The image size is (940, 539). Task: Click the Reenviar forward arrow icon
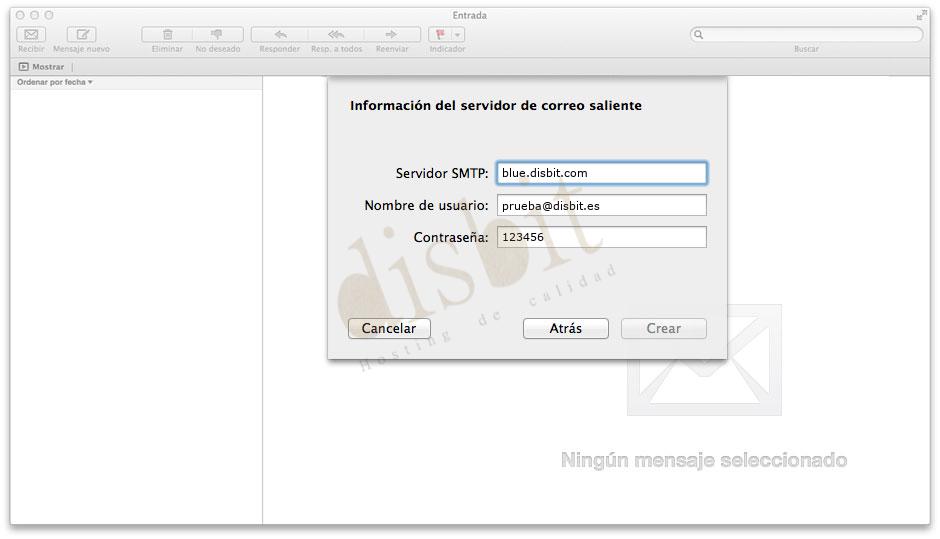point(391,34)
